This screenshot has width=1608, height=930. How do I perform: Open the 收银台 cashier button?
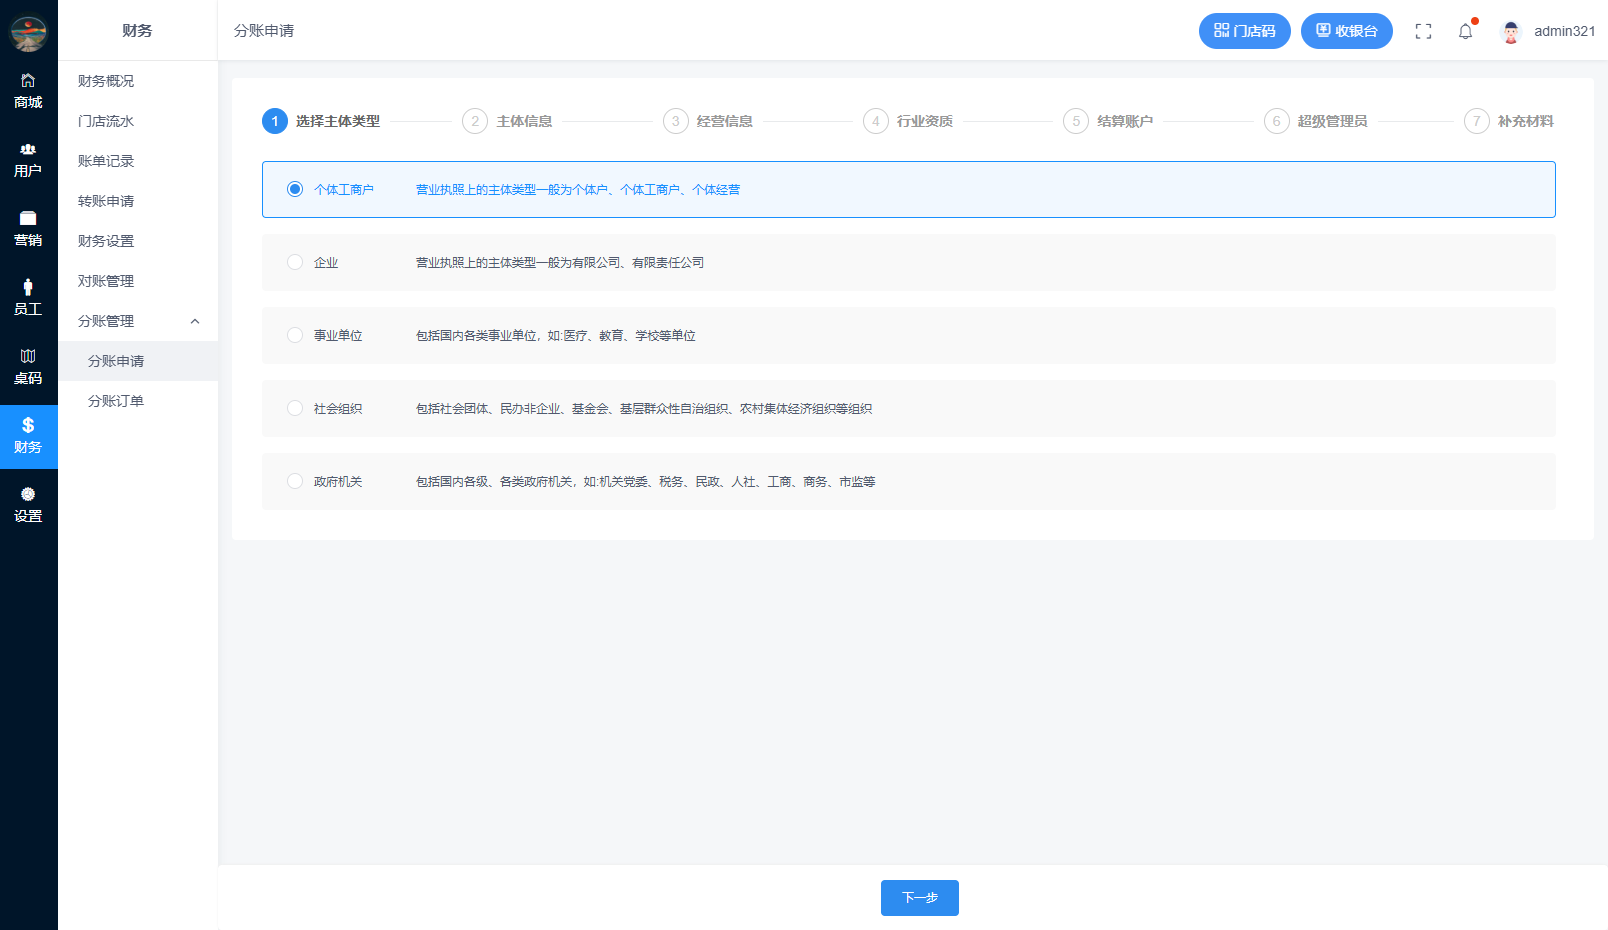1346,31
